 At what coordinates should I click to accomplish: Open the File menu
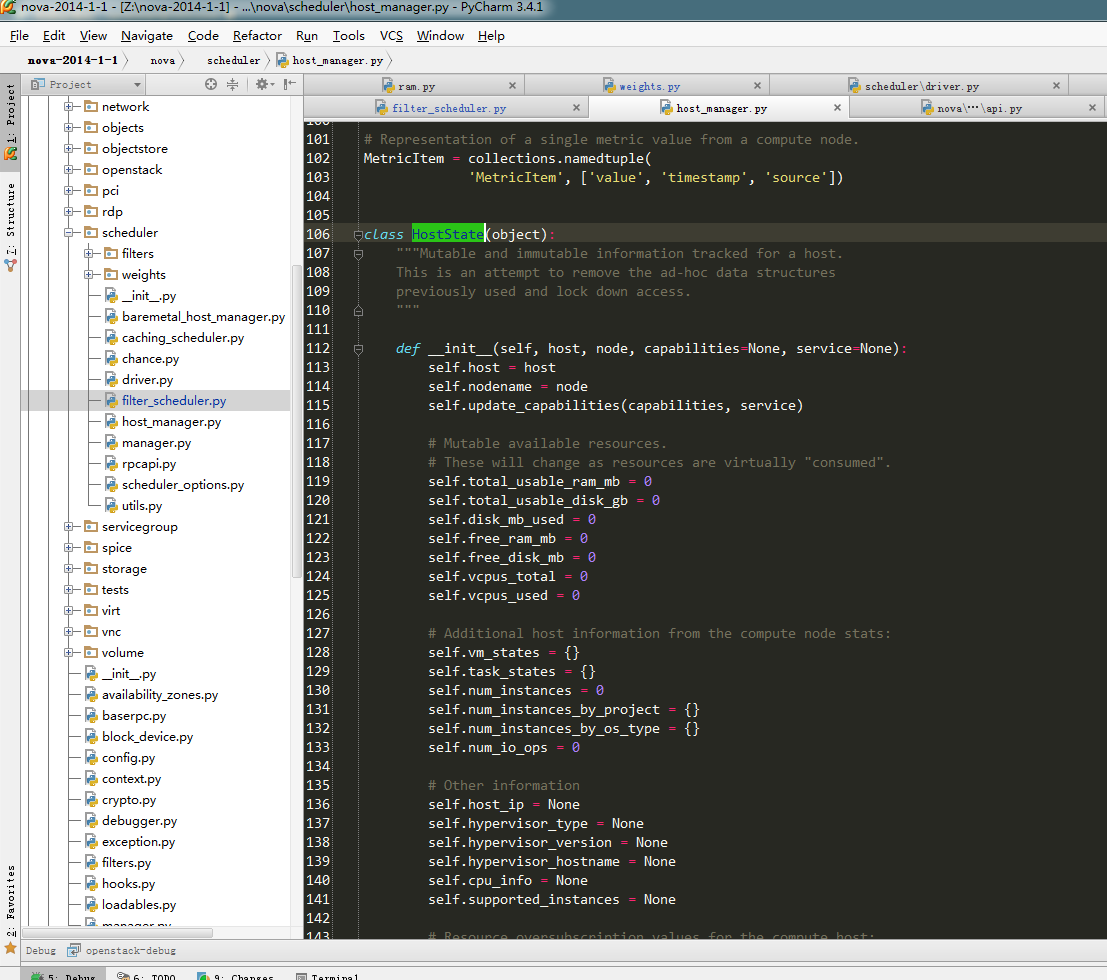(x=19, y=35)
